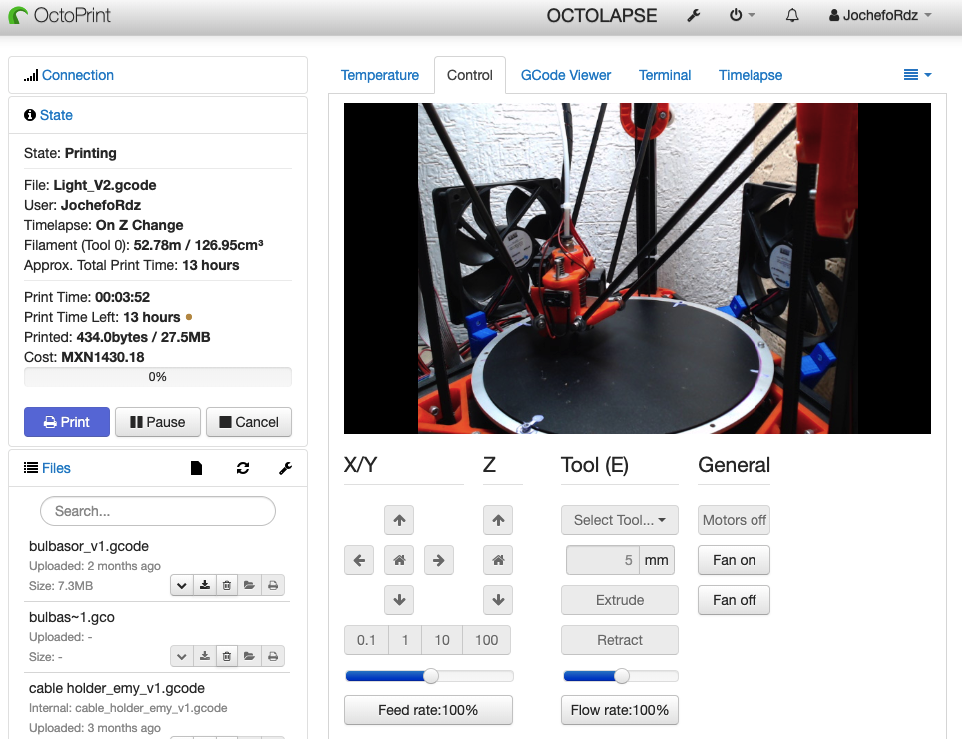Cancel the current print

pyautogui.click(x=248, y=422)
